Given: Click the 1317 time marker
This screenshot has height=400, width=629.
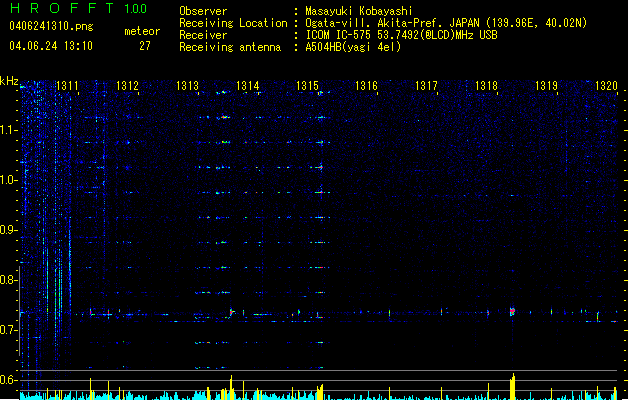Looking at the screenshot, I should click(426, 86).
